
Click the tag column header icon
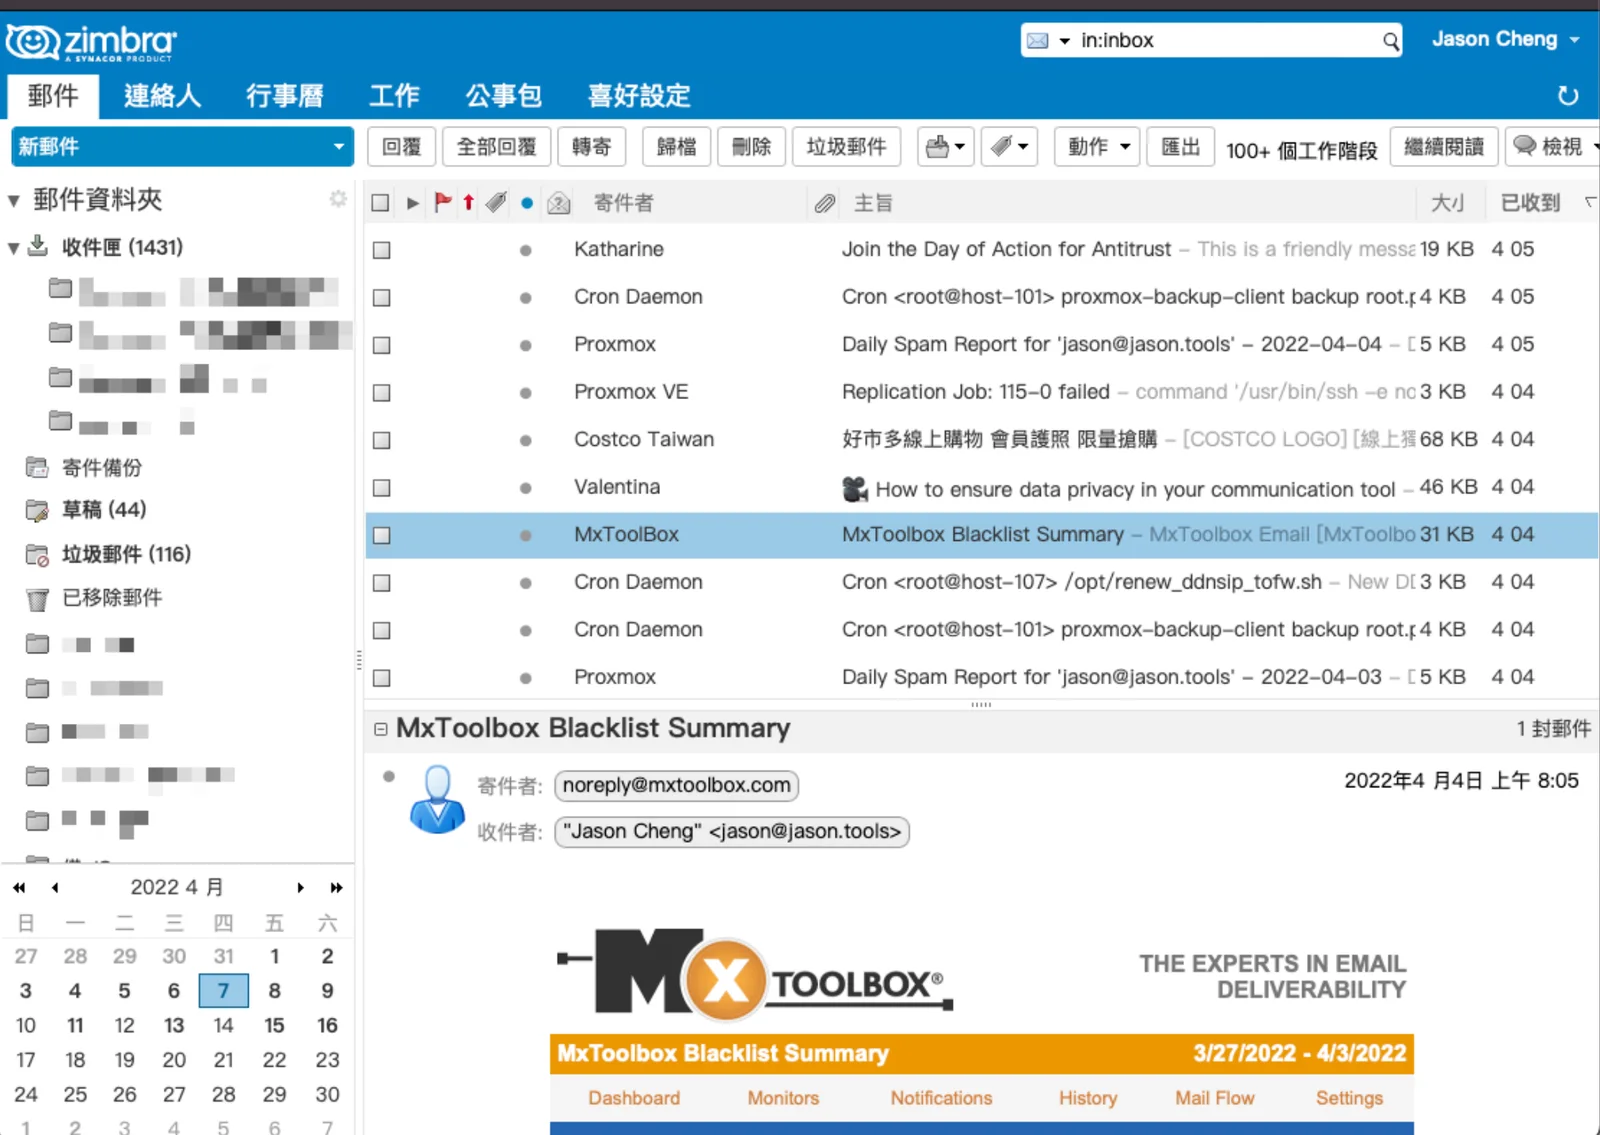click(496, 203)
